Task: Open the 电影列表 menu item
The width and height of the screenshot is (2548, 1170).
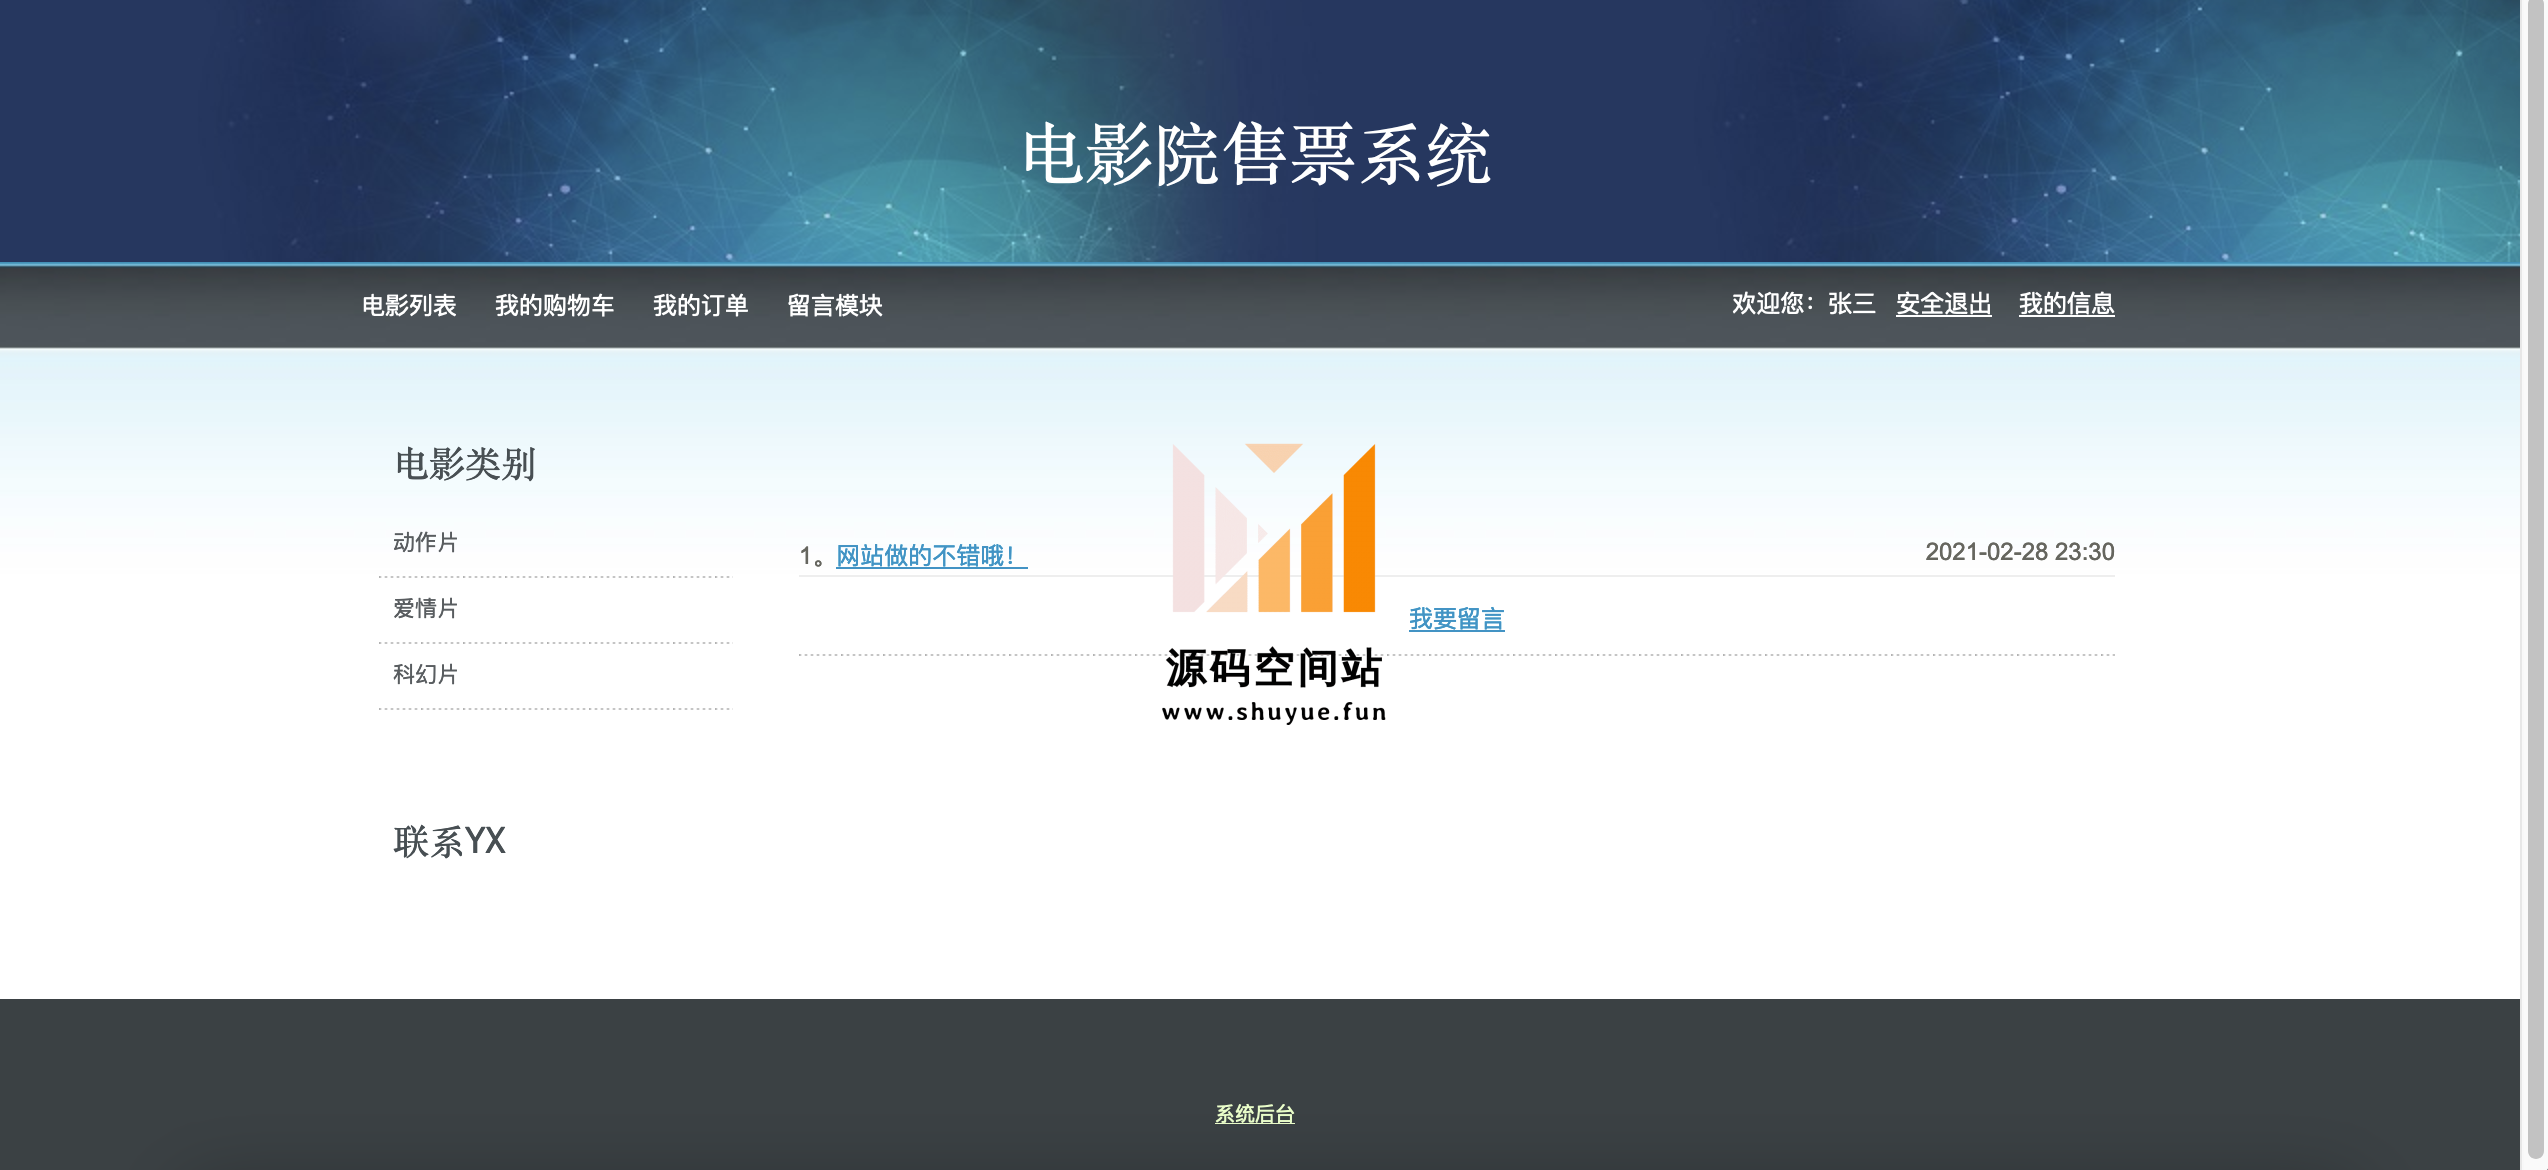Action: pos(409,305)
